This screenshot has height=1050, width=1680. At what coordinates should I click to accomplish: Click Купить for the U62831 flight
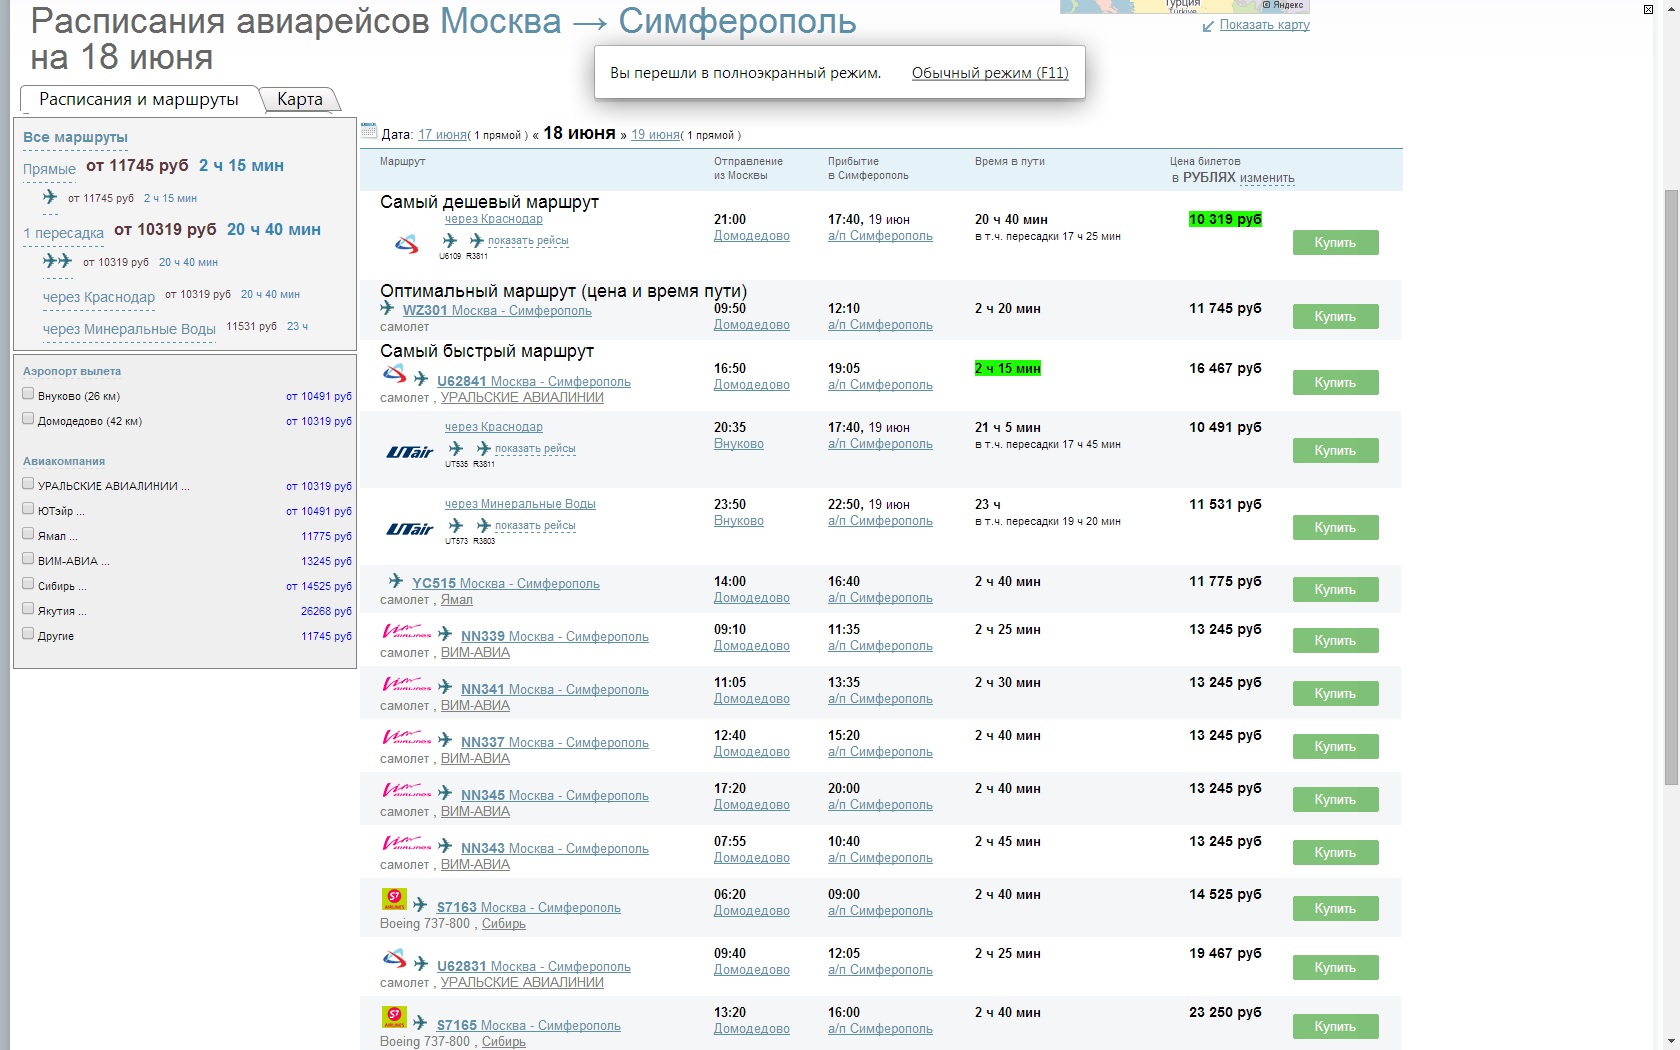[1335, 968]
